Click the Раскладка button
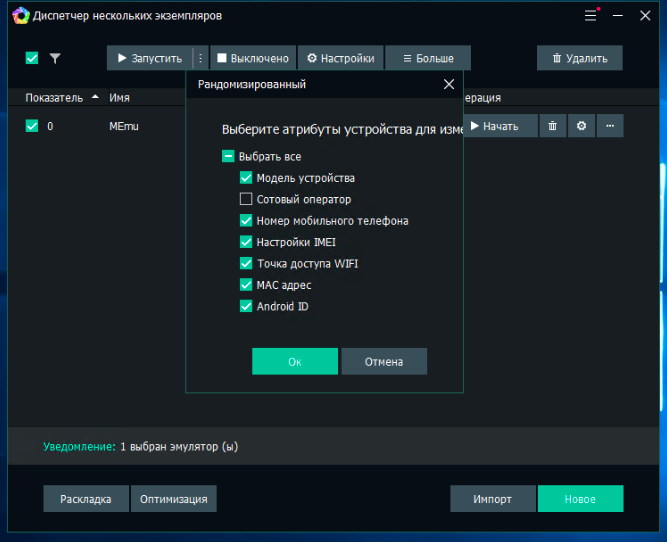The height and width of the screenshot is (542, 667). pyautogui.click(x=86, y=499)
